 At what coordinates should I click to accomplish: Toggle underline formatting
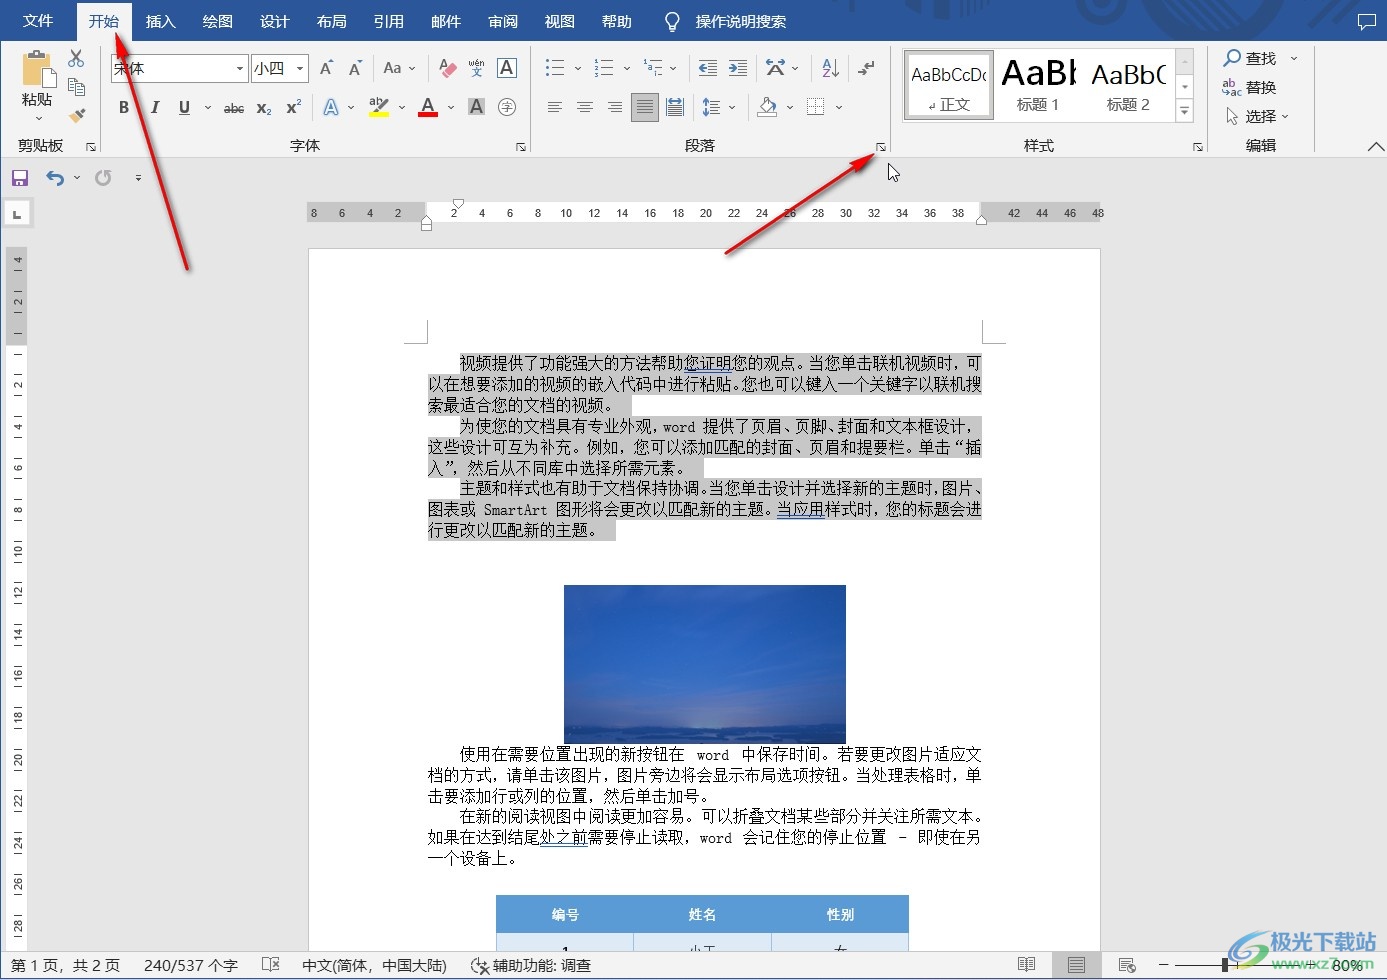tap(184, 107)
